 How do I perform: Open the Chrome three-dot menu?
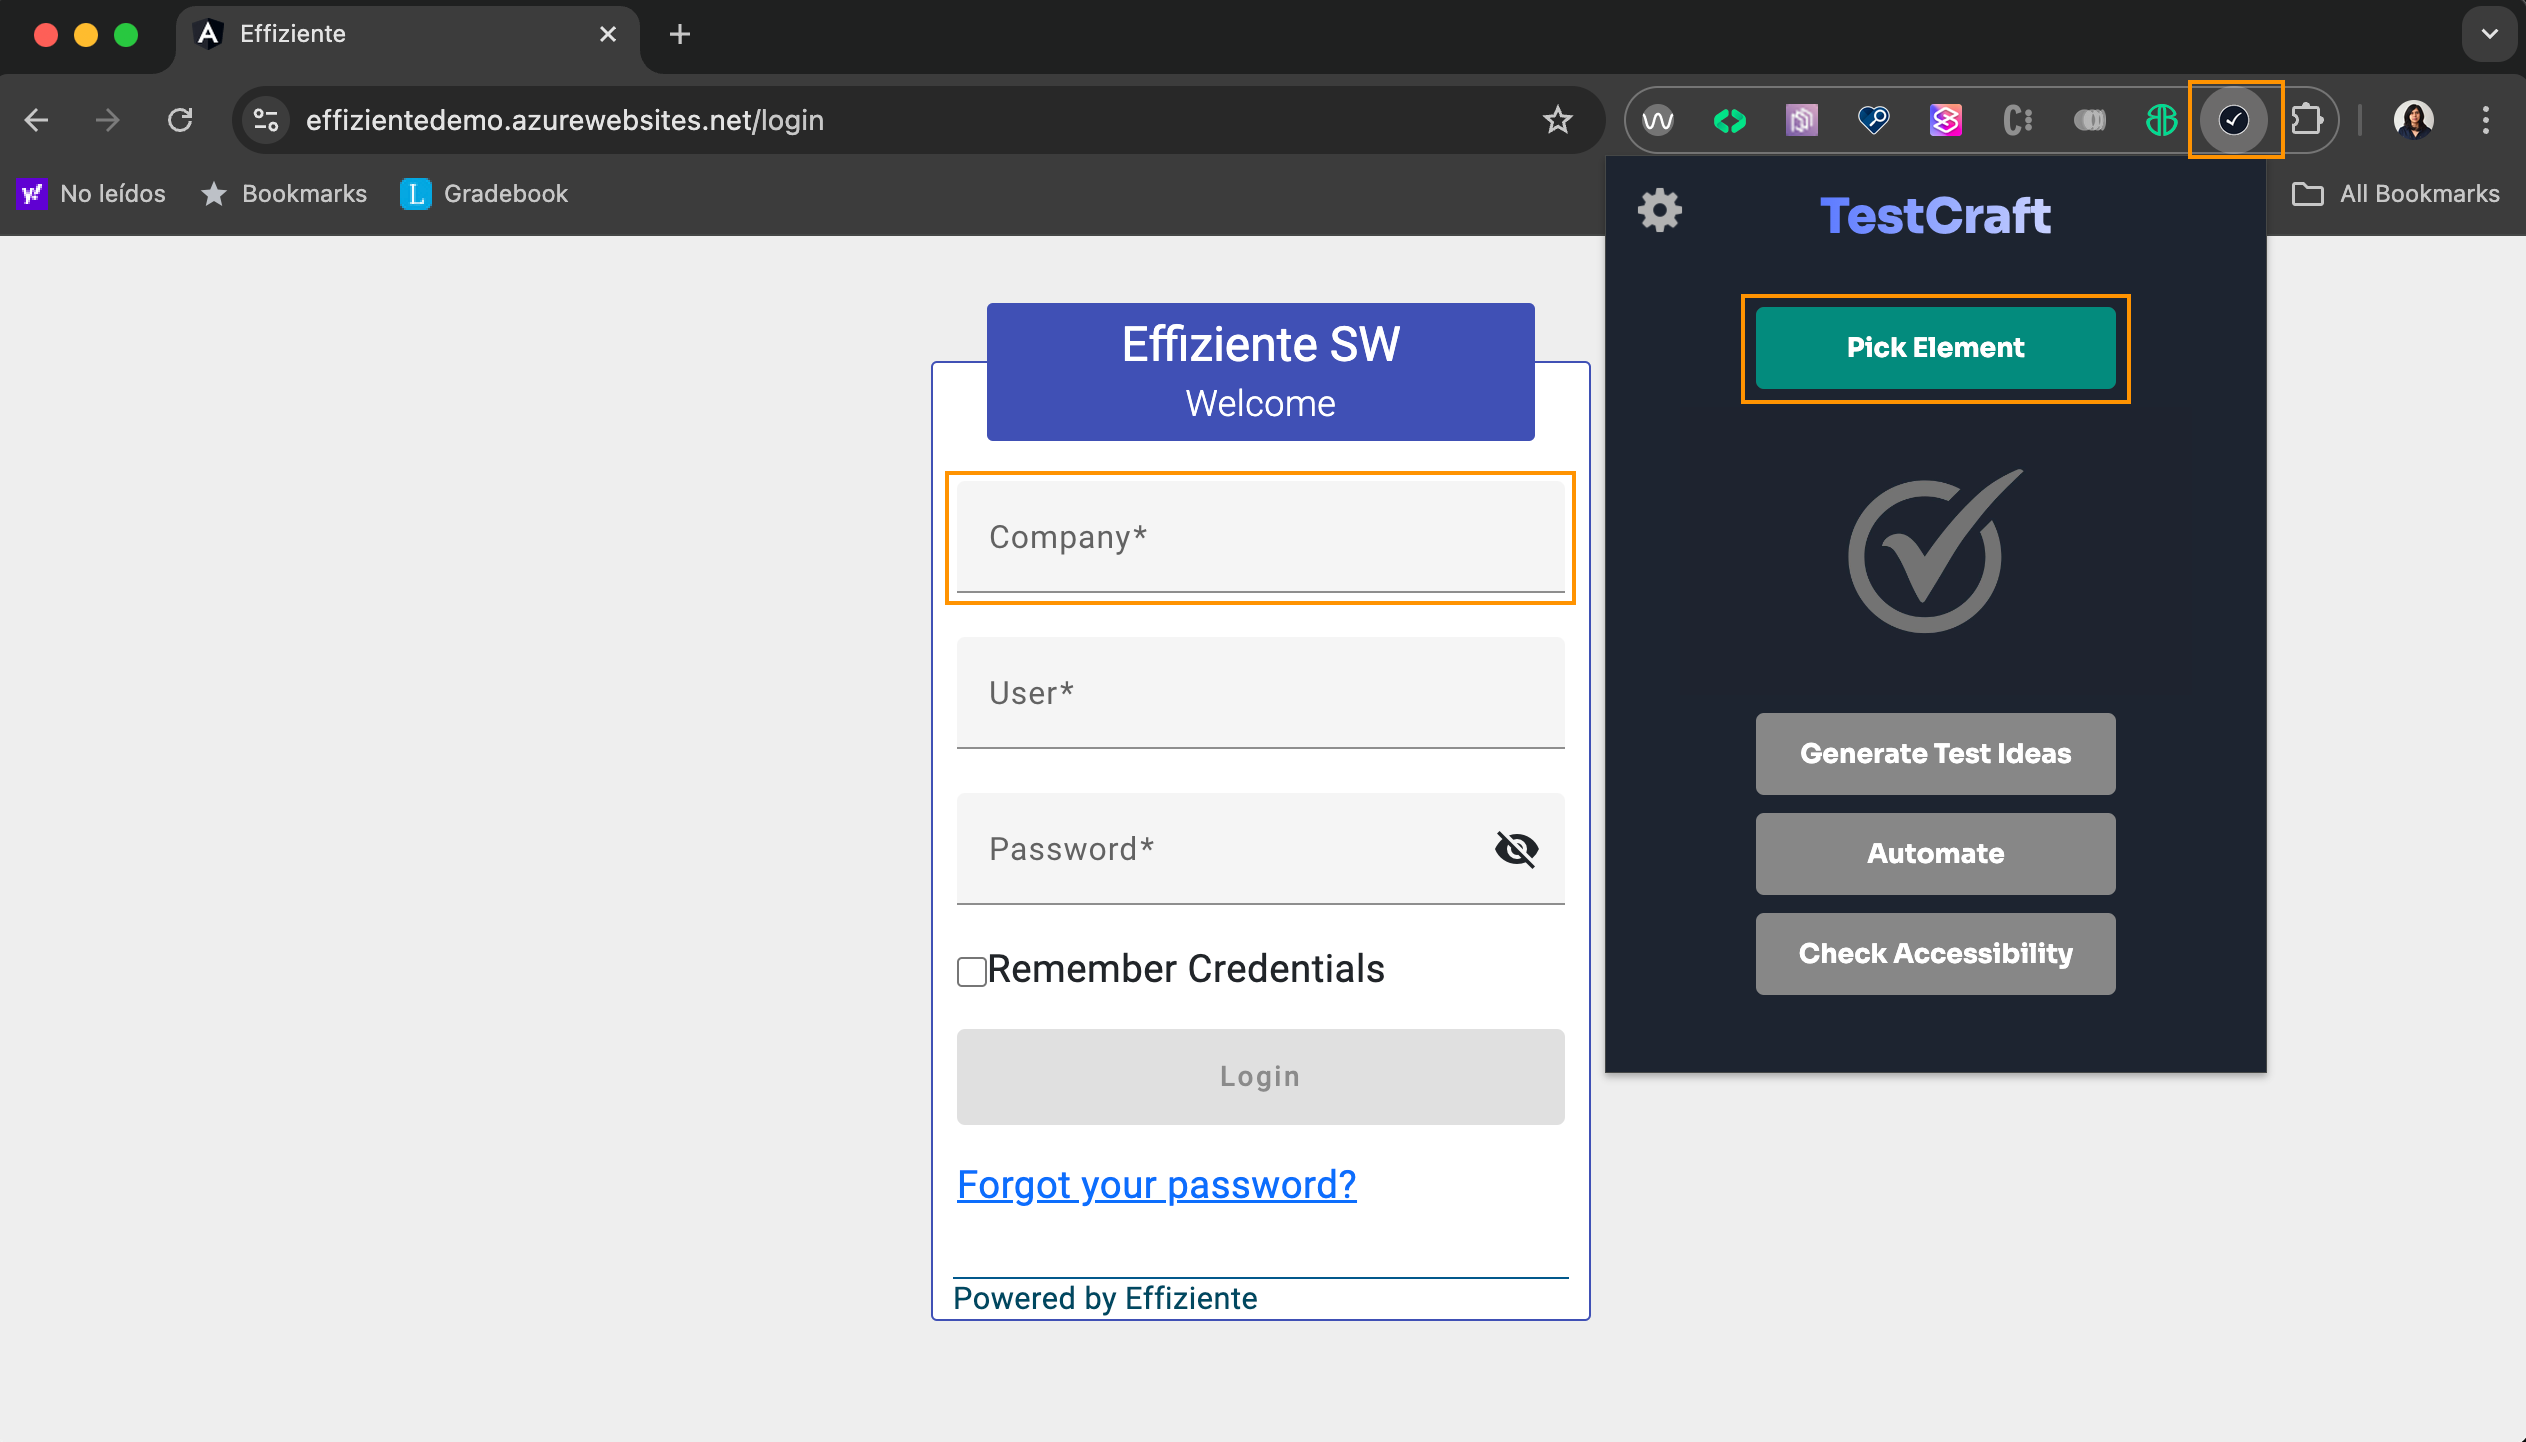point(2485,120)
